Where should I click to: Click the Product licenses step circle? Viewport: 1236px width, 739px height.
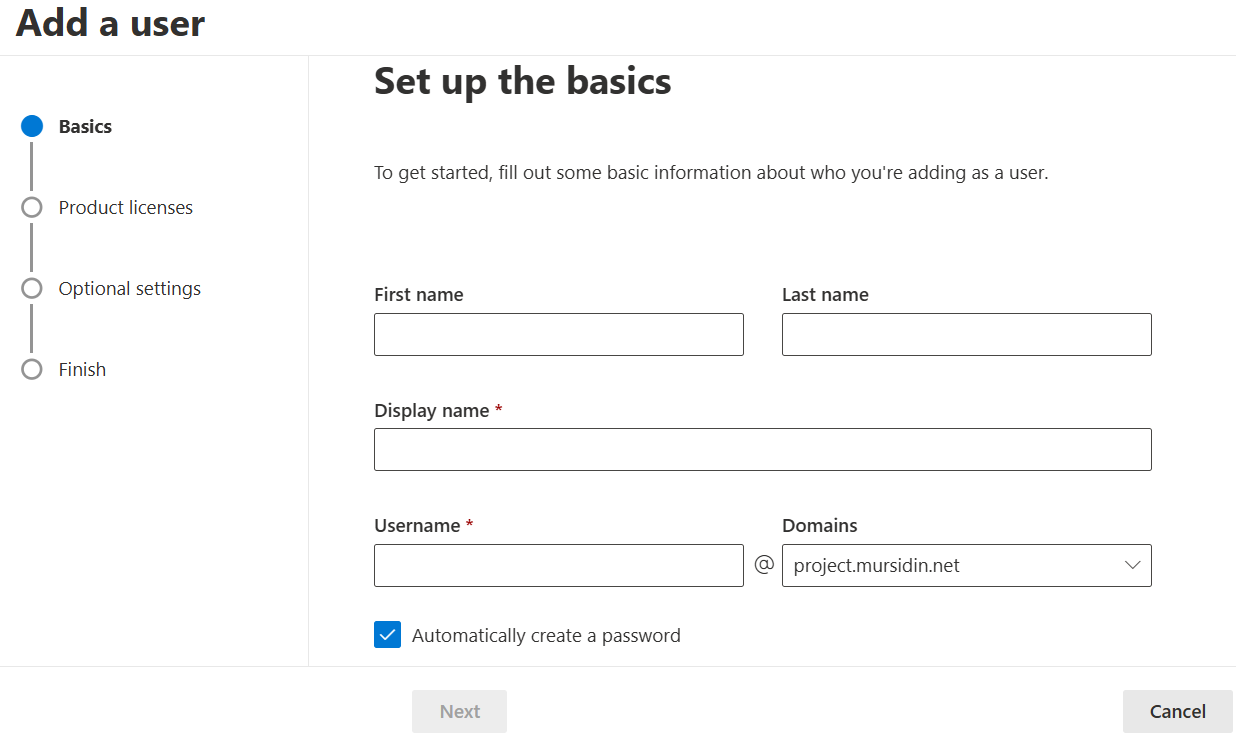pyautogui.click(x=32, y=207)
